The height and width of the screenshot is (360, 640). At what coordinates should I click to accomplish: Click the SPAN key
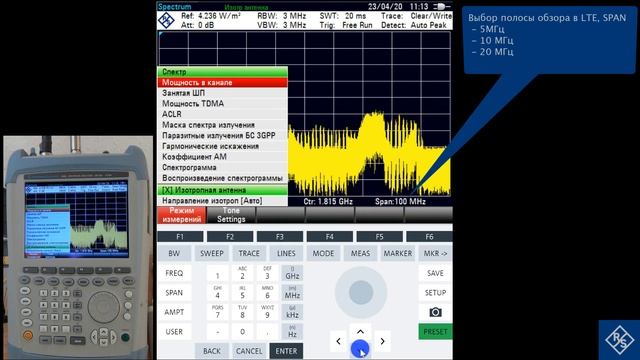pyautogui.click(x=174, y=293)
